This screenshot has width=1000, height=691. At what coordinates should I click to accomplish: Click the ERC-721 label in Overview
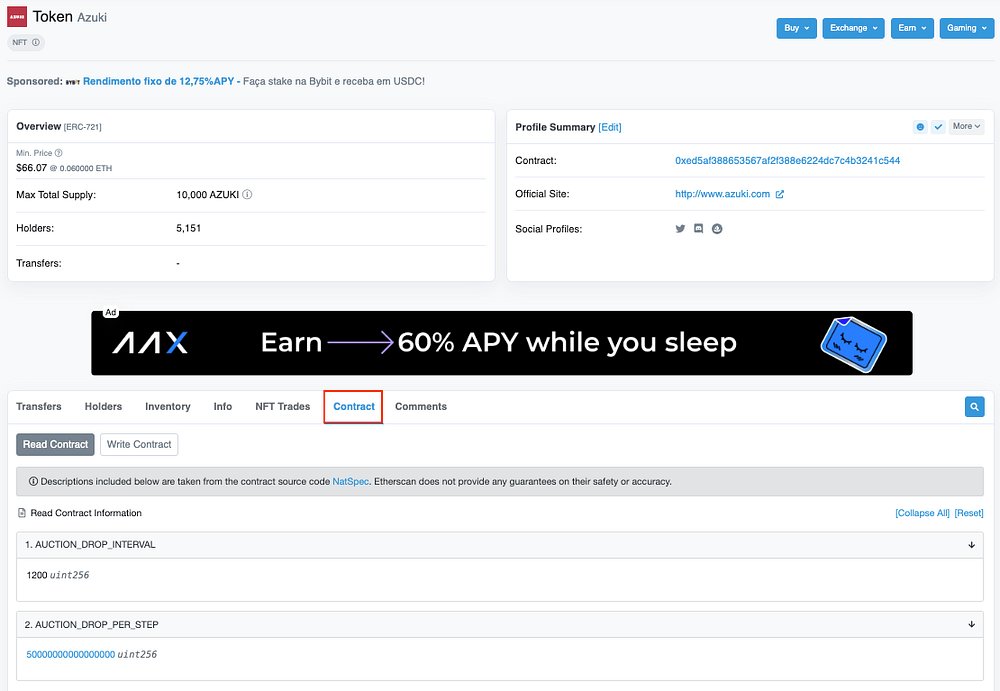[x=82, y=127]
